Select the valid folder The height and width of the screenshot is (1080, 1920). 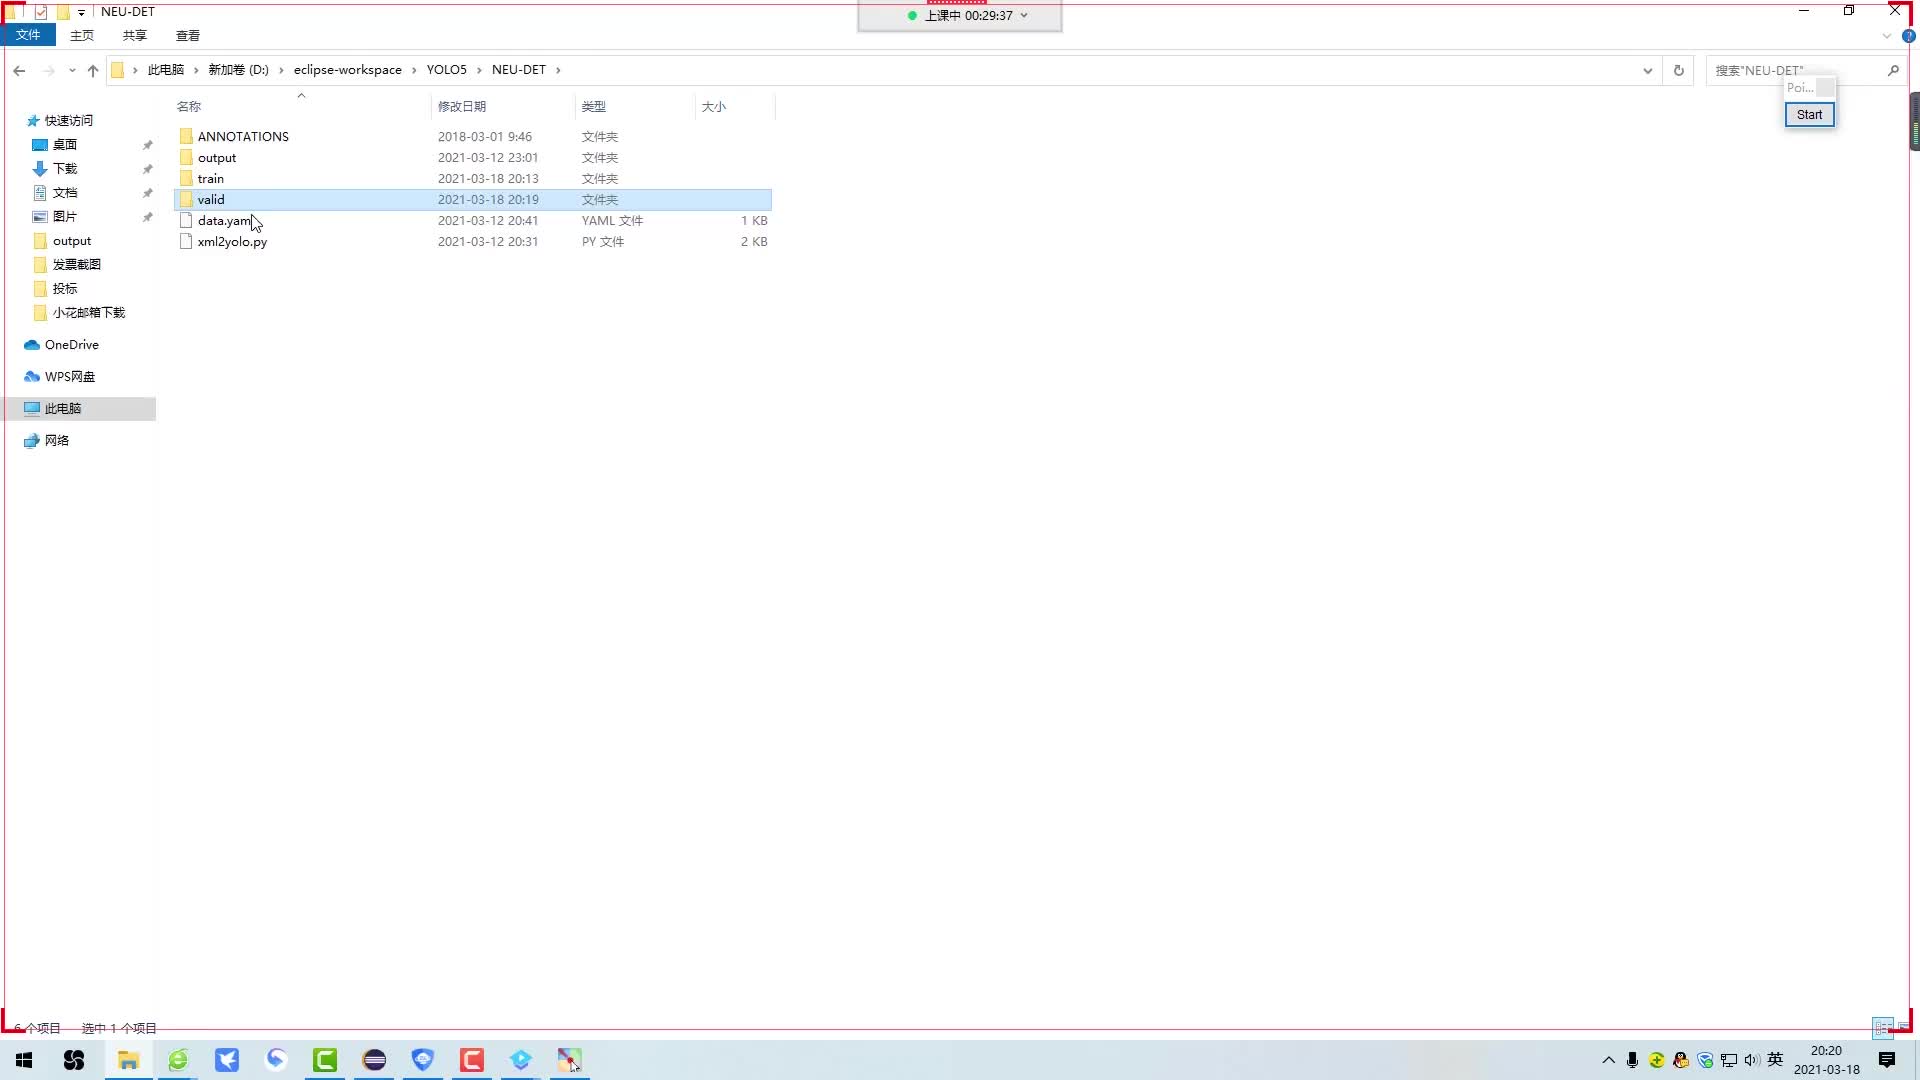pyautogui.click(x=473, y=200)
